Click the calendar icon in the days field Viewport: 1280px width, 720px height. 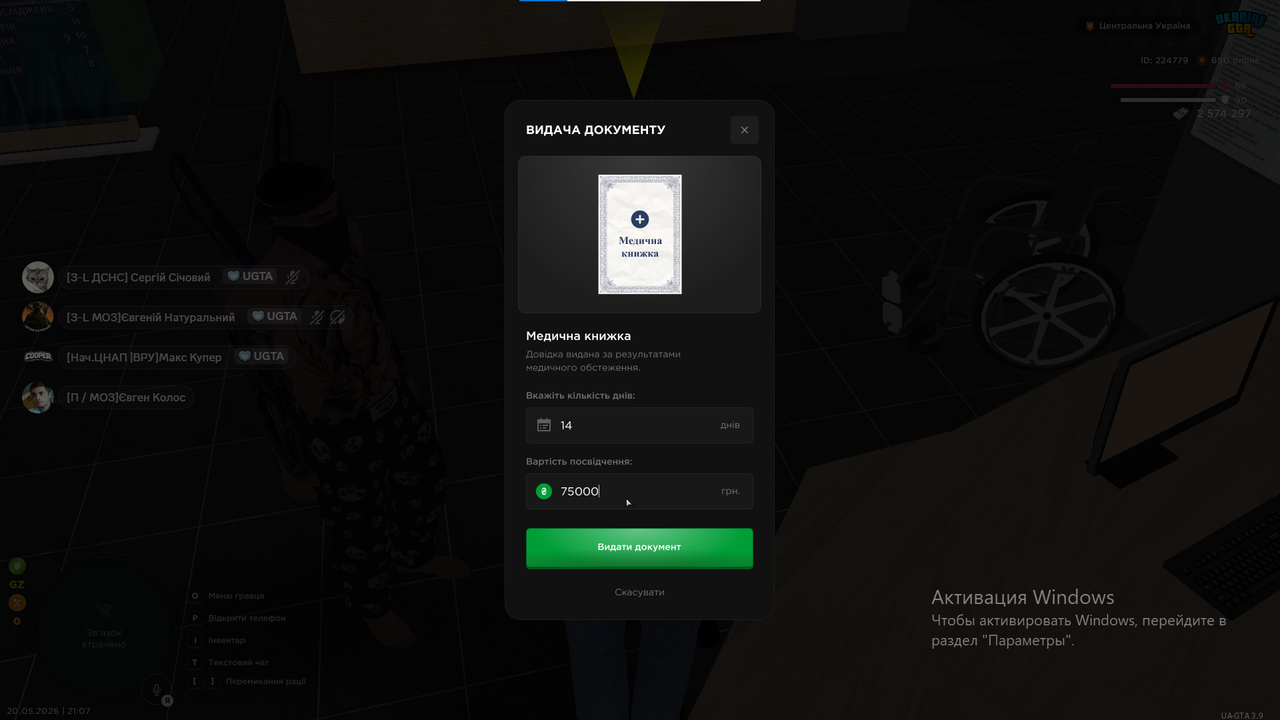544,425
